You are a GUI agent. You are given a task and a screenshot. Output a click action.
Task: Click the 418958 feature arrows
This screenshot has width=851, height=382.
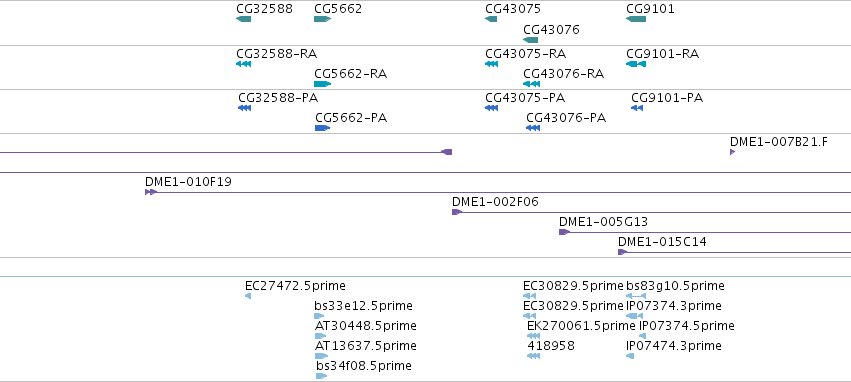pos(534,356)
